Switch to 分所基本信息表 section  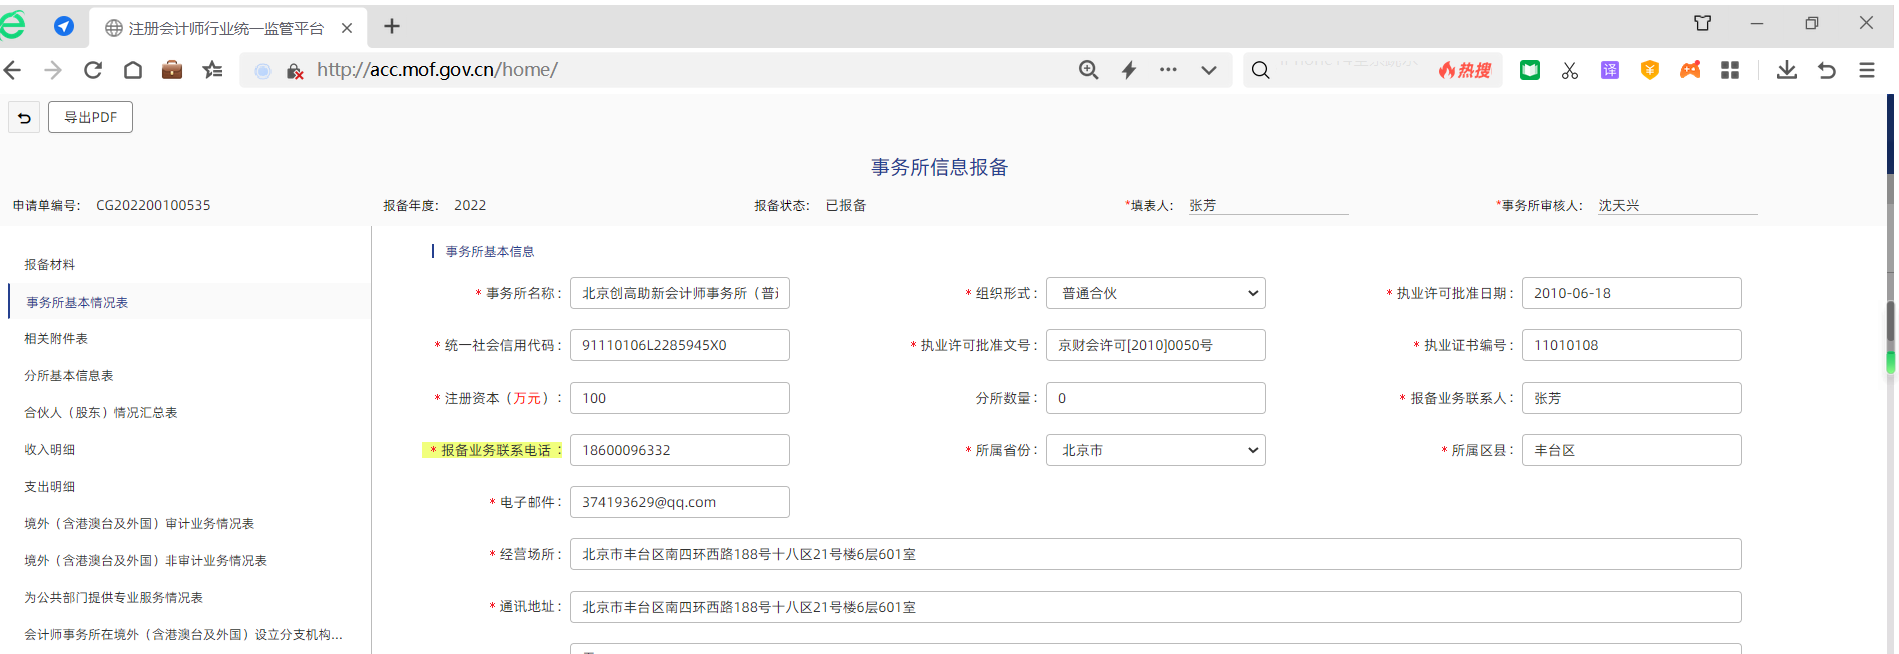pyautogui.click(x=69, y=376)
